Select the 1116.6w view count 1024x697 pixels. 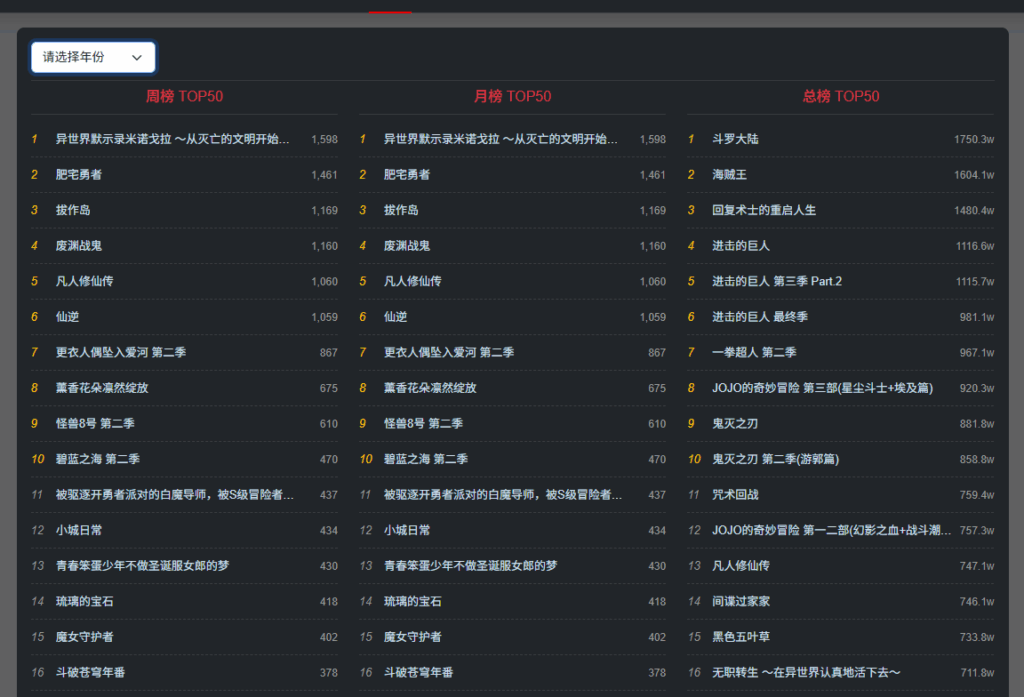click(x=975, y=246)
